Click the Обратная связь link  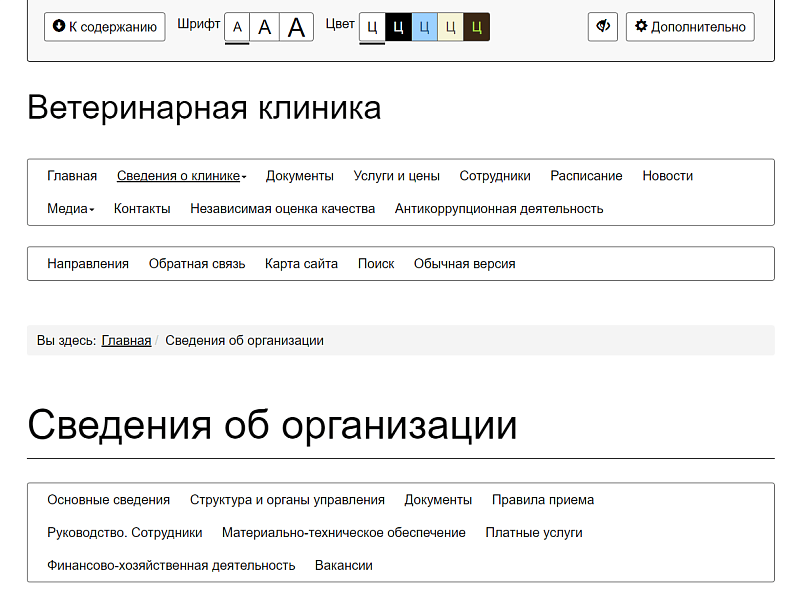(x=197, y=263)
